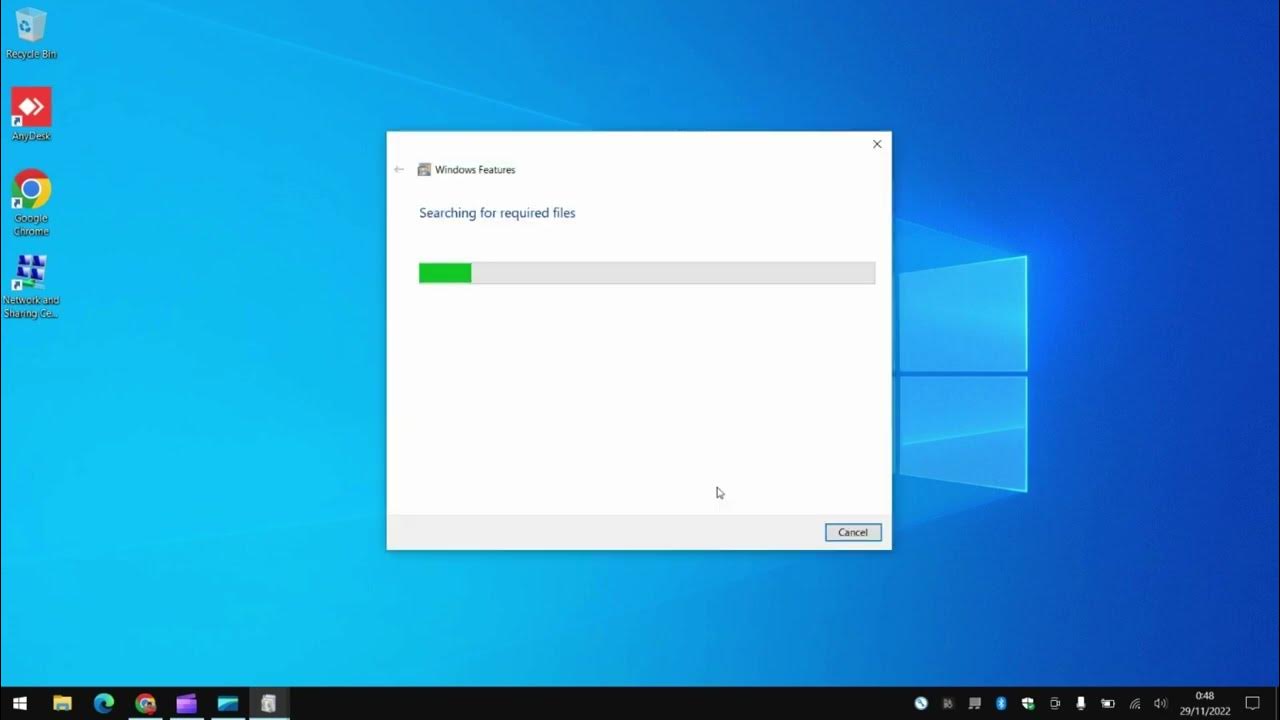Viewport: 1280px width, 720px height.
Task: Open File Explorer from the taskbar
Action: pyautogui.click(x=63, y=703)
